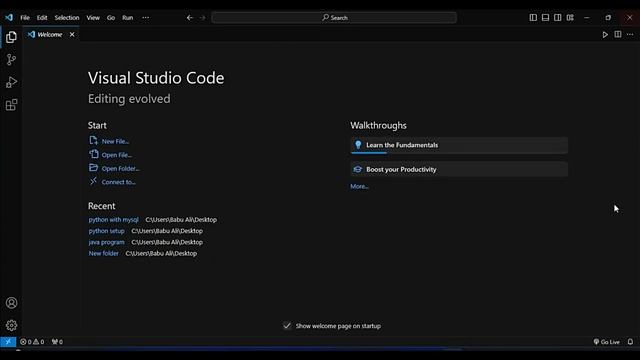Image resolution: width=640 pixels, height=360 pixels.
Task: Open the Source Control view
Action: click(11, 60)
